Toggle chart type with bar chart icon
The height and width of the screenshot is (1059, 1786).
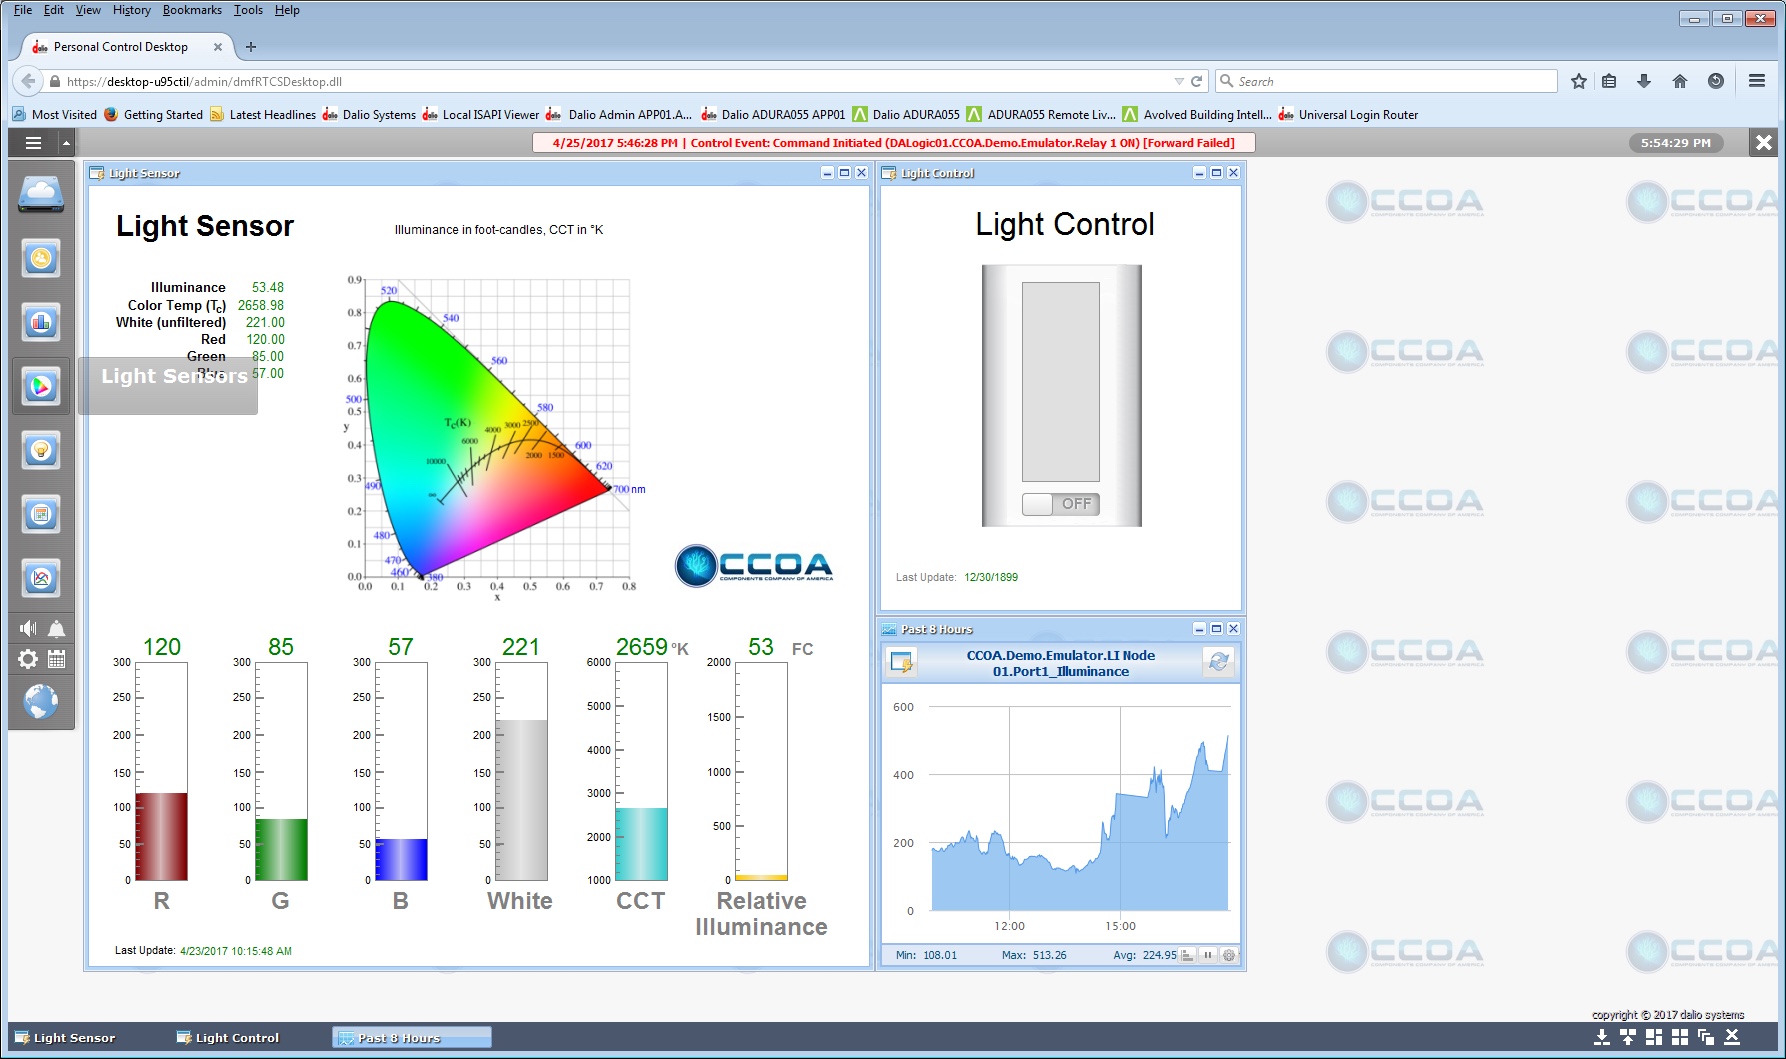pyautogui.click(x=1187, y=955)
